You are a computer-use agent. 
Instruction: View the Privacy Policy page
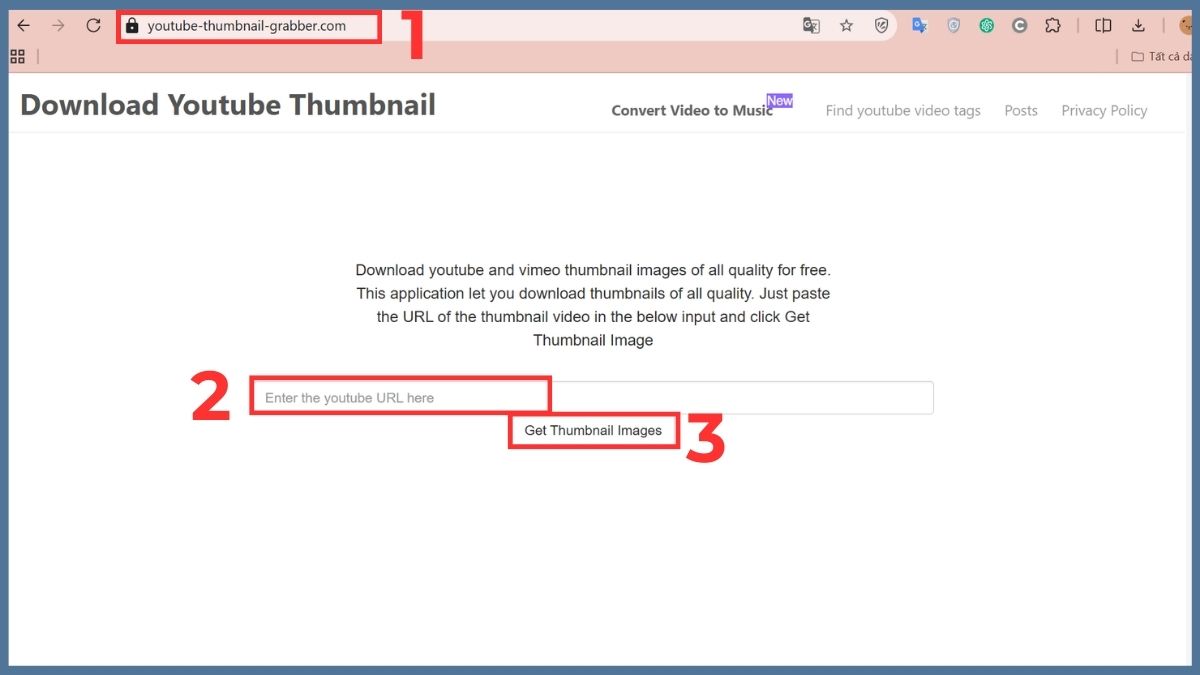(1104, 110)
